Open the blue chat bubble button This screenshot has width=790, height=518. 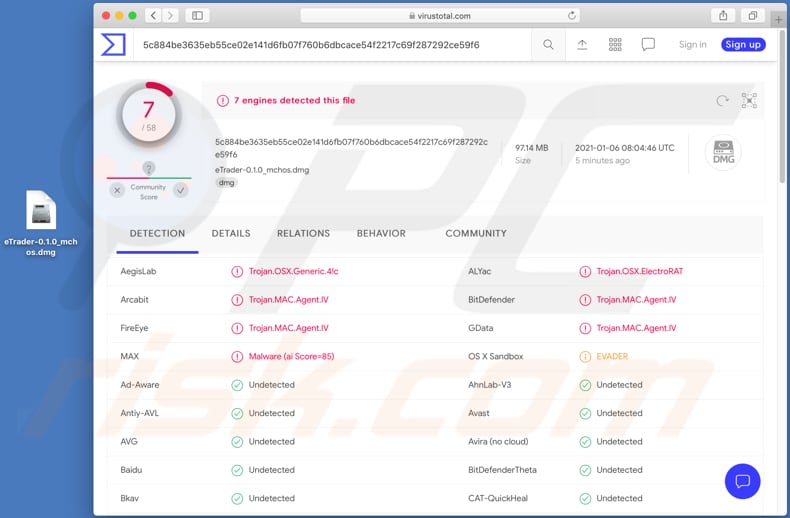click(x=742, y=481)
